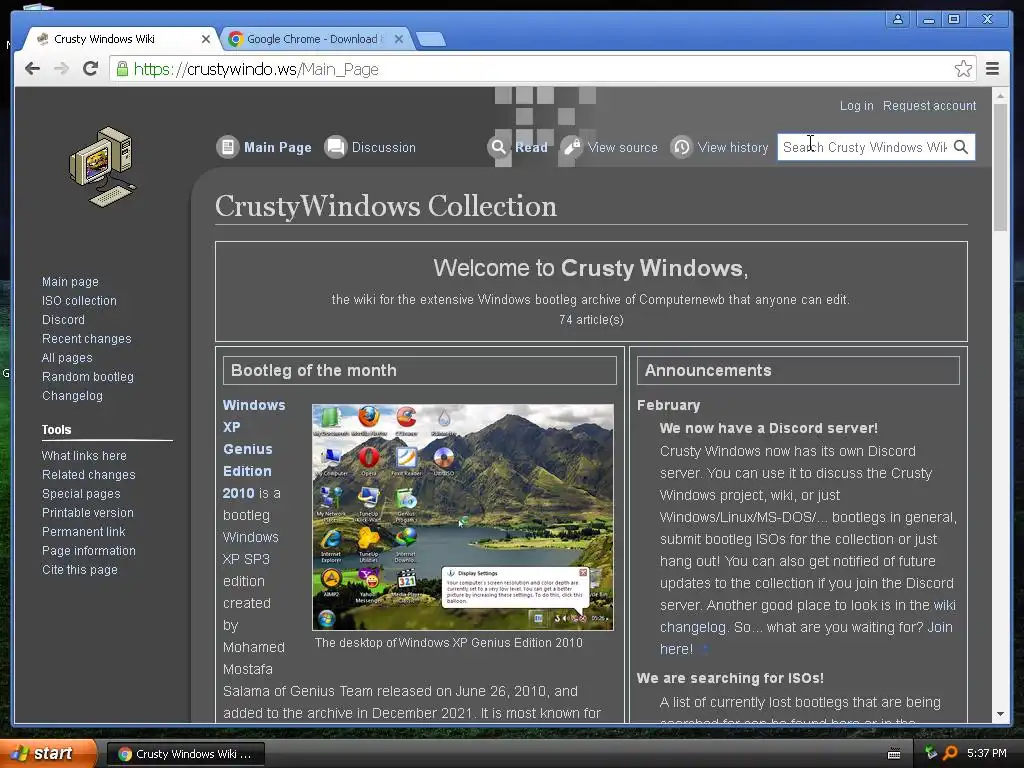
Task: Click the wiki search magnifier icon
Action: tap(961, 147)
